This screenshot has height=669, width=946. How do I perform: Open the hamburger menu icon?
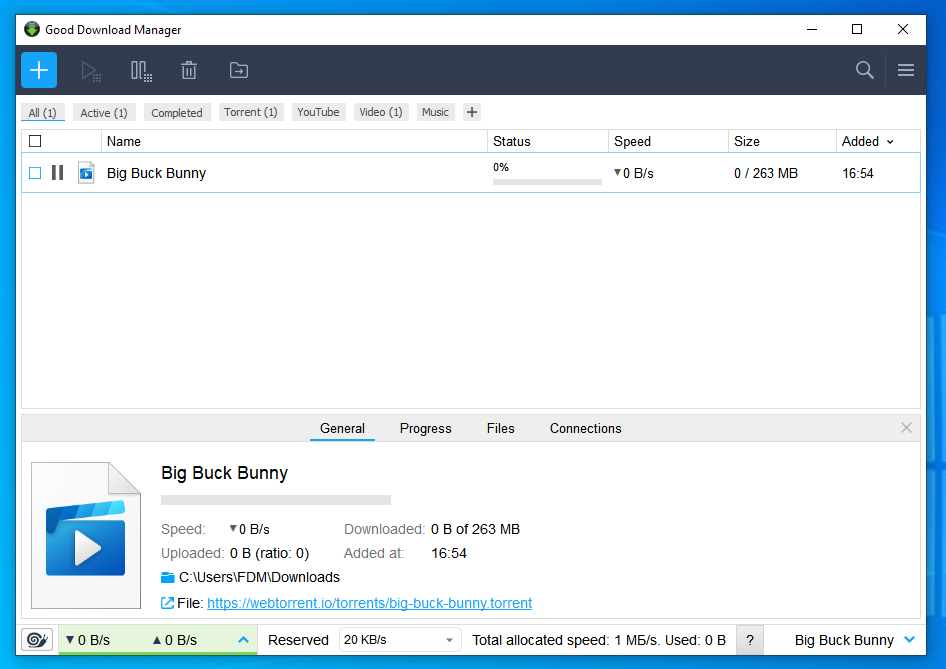tap(905, 70)
